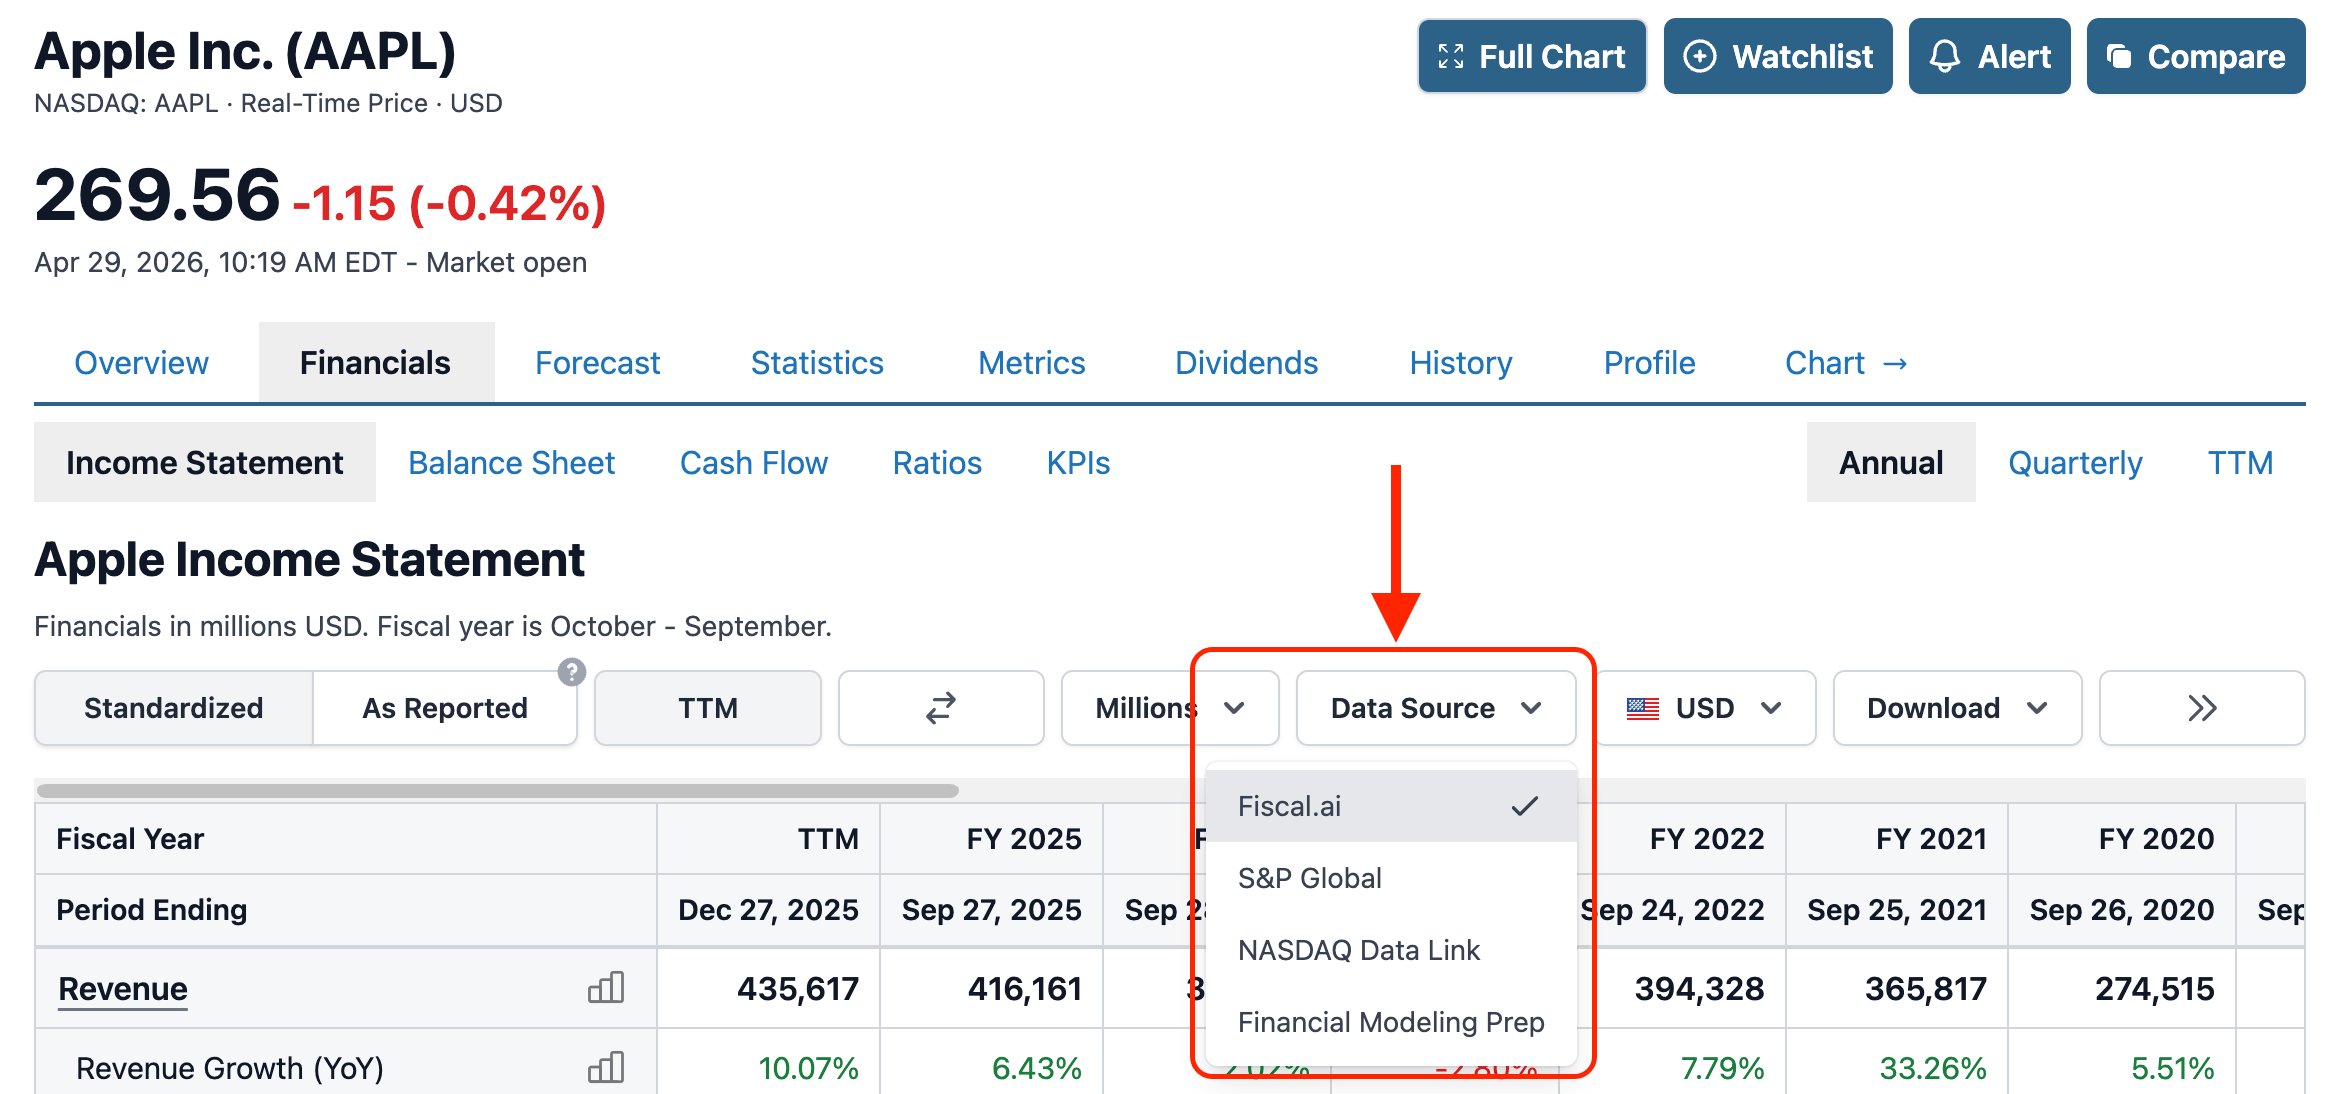Open the Revenue Growth (YoY) chart icon
Viewport: 2348px width, 1094px height.
pyautogui.click(x=606, y=1068)
